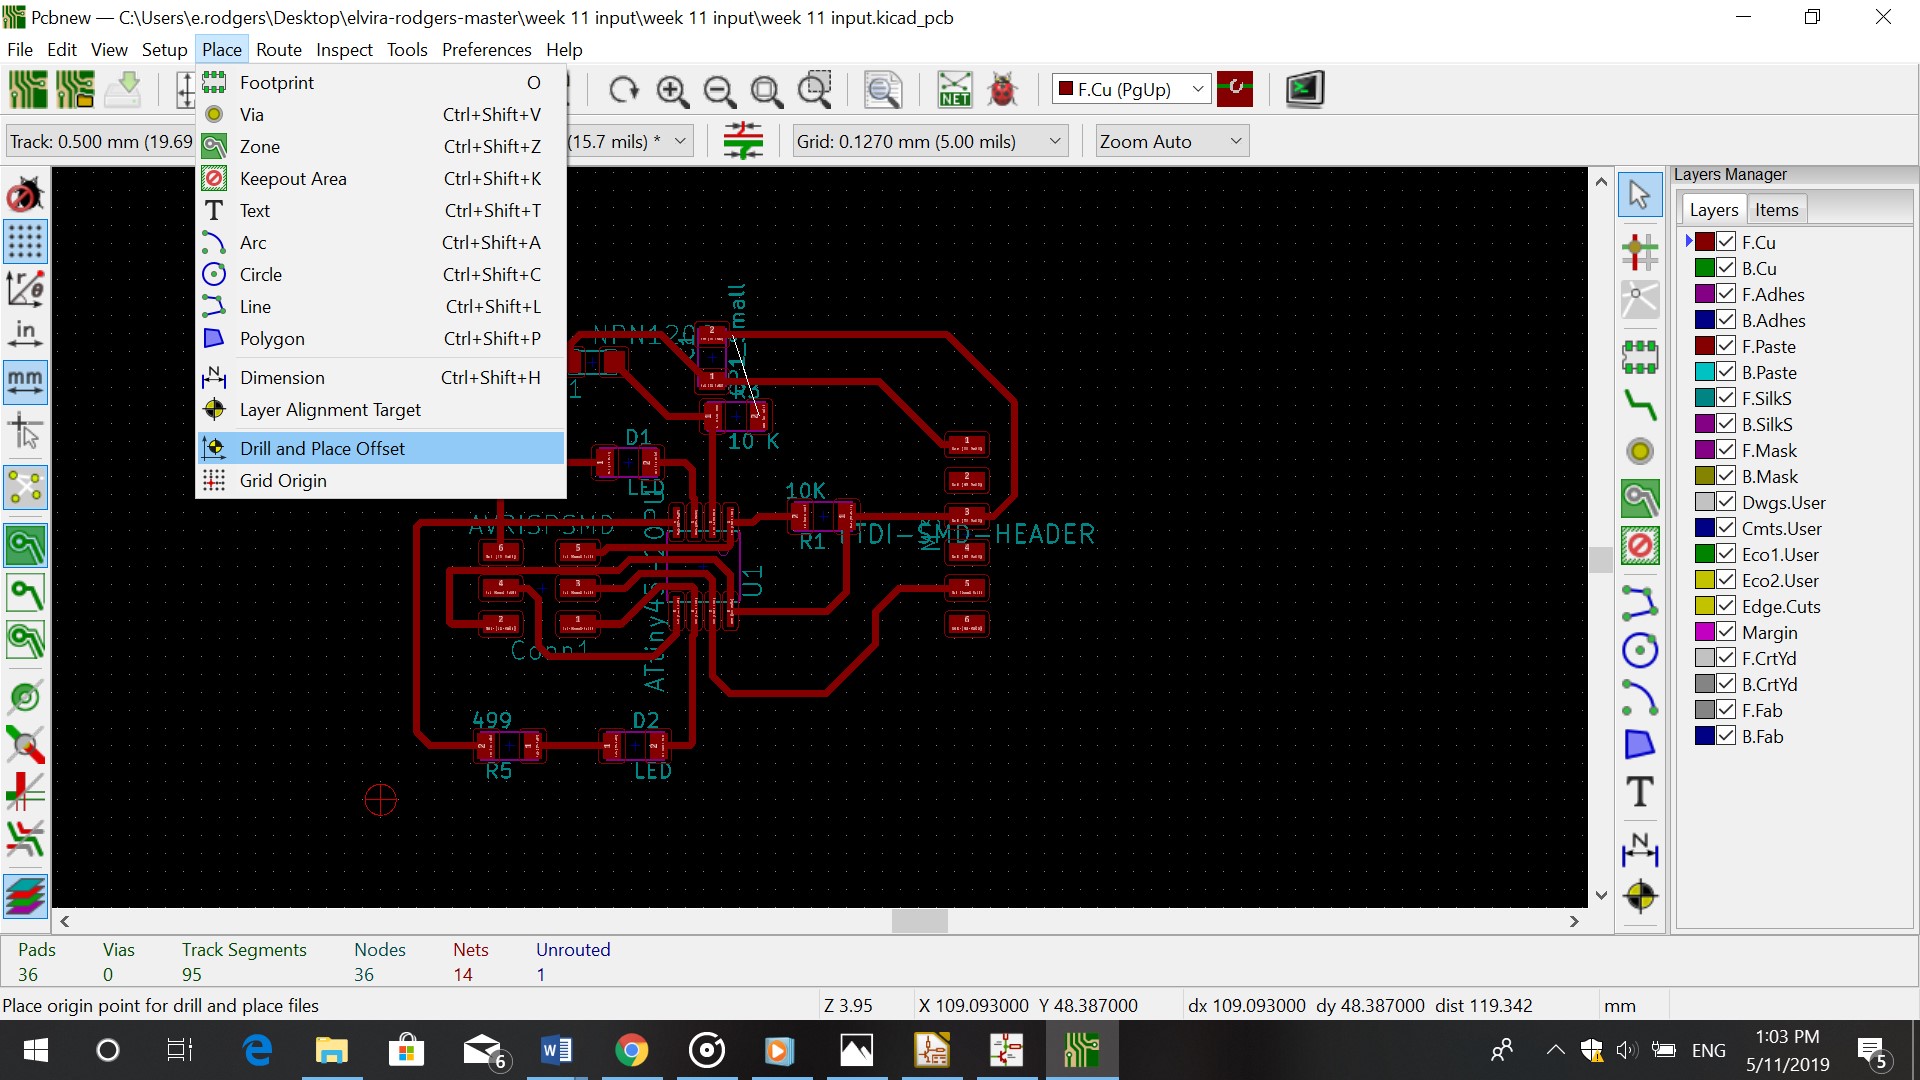Select Keepout Area menu entry
This screenshot has height=1080, width=1920.
[x=293, y=179]
